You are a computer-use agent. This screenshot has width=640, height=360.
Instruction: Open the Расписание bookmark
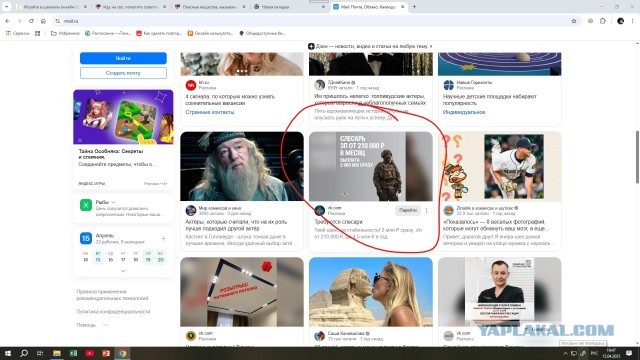(x=108, y=33)
